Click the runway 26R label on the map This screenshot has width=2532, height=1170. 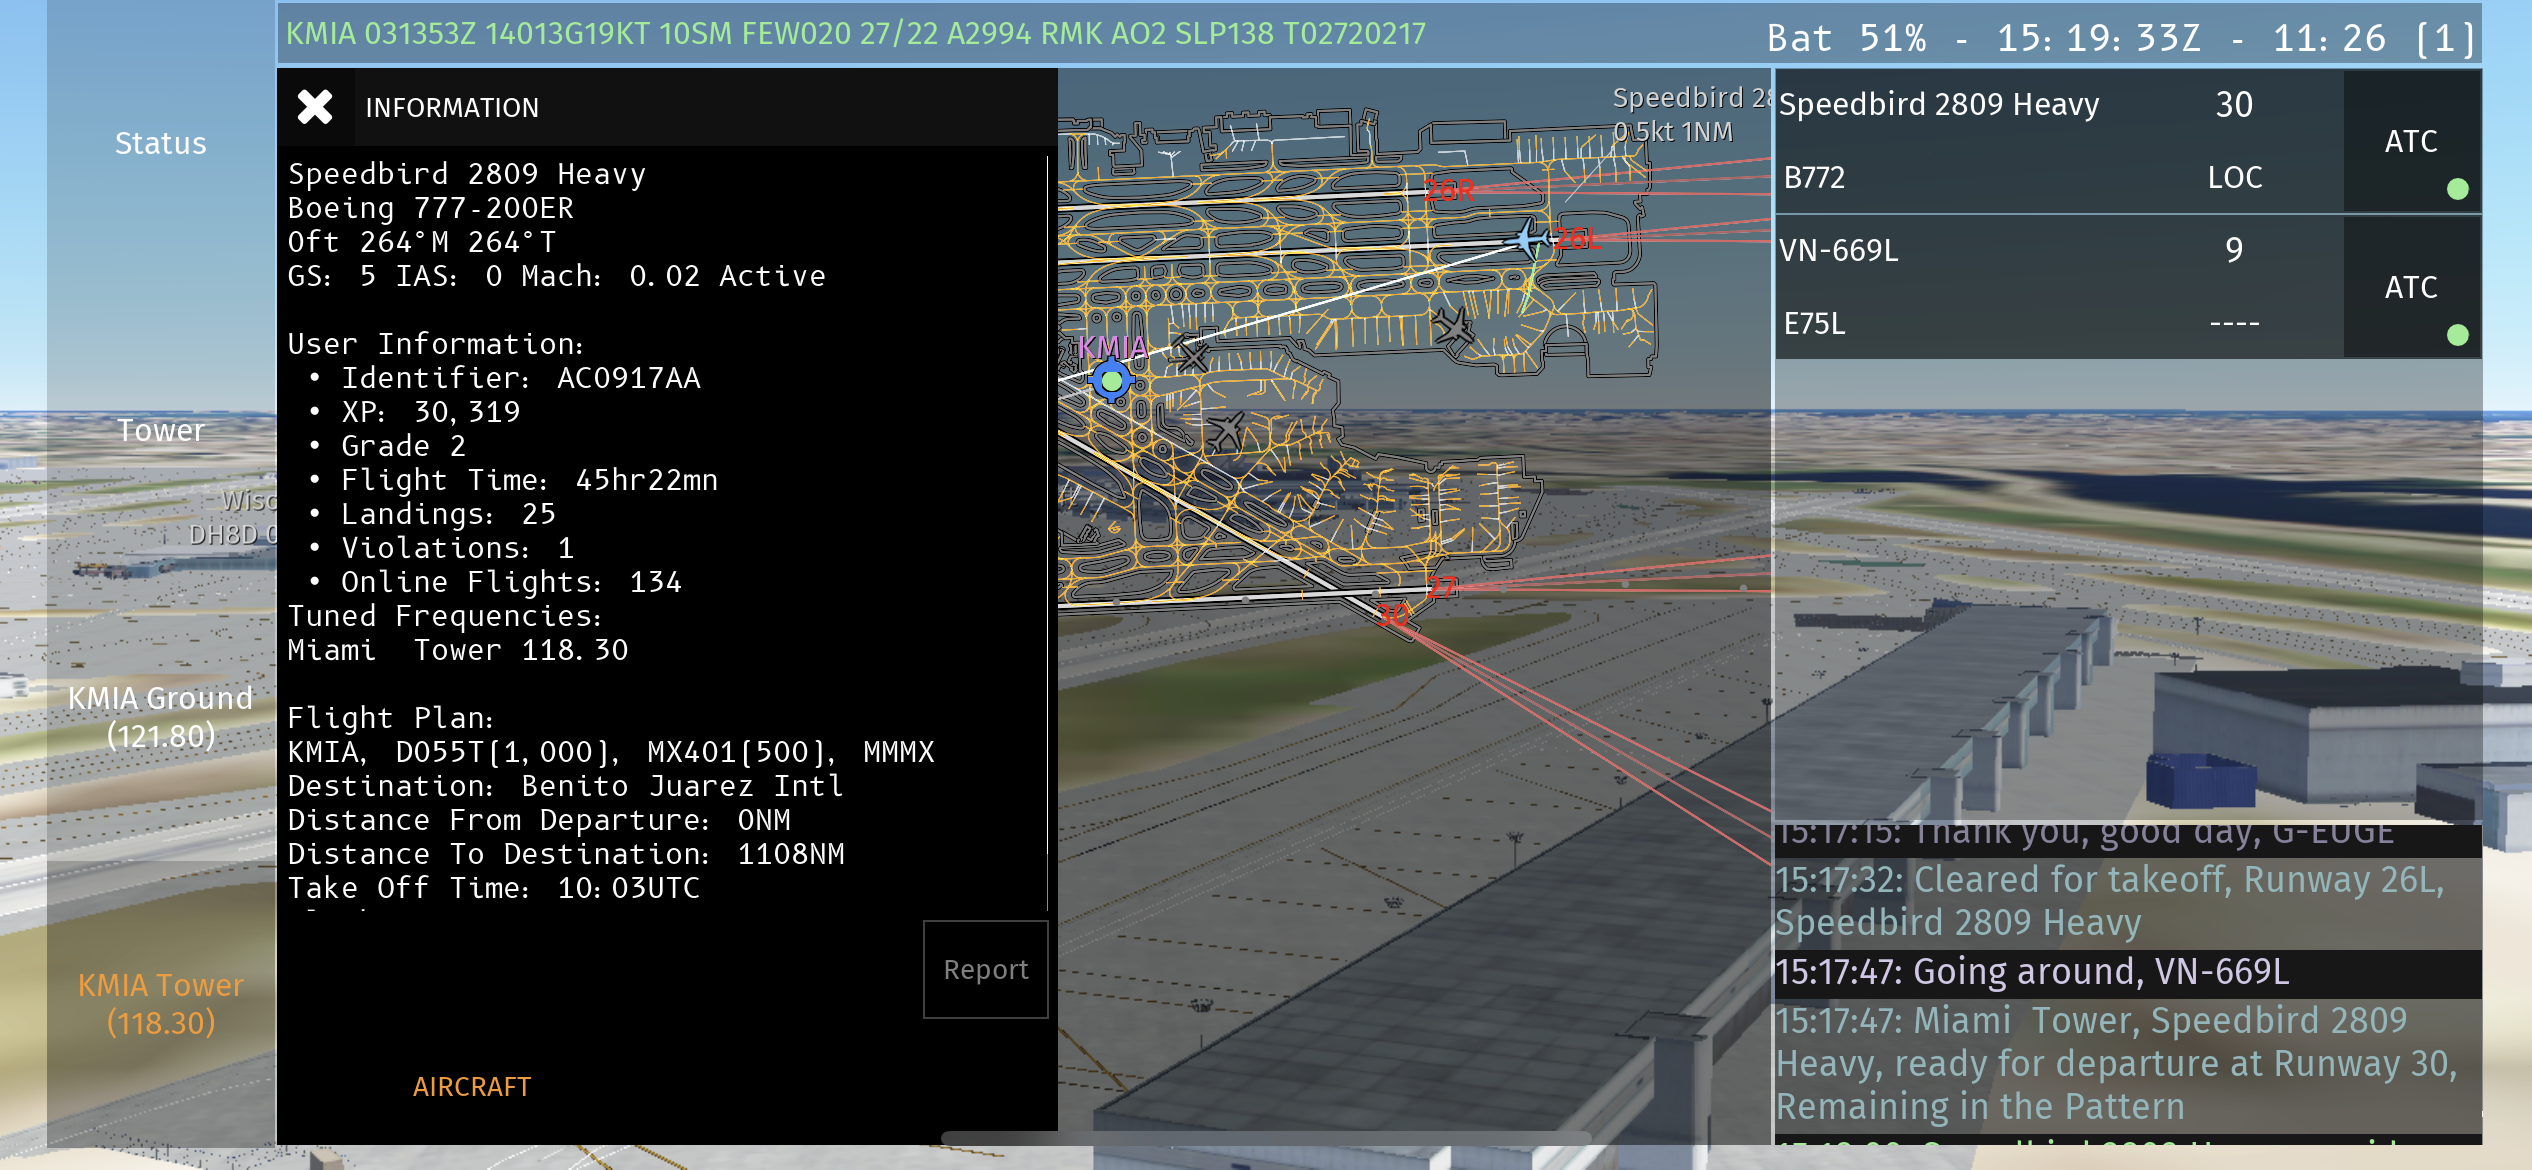(x=1448, y=190)
